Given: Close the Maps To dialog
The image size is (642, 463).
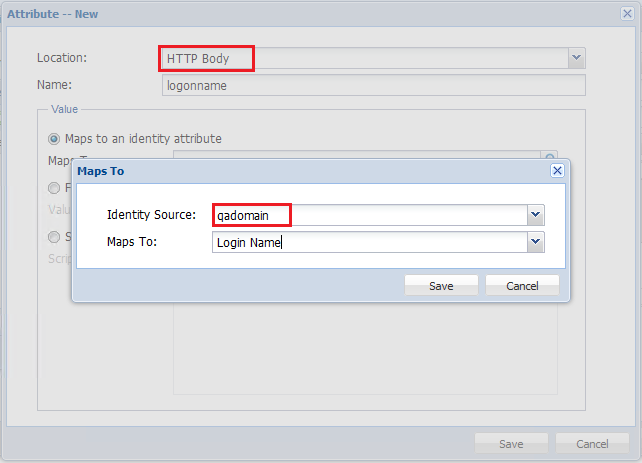Looking at the screenshot, I should (x=557, y=171).
